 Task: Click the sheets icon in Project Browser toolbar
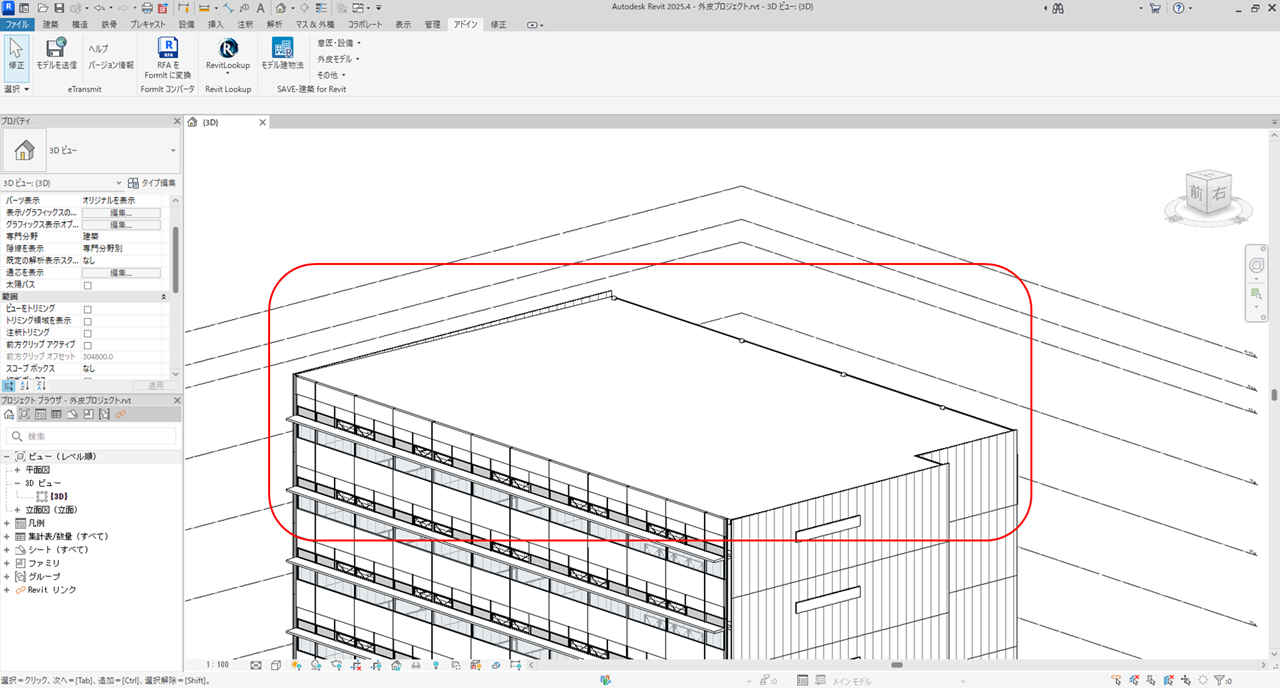click(x=73, y=413)
